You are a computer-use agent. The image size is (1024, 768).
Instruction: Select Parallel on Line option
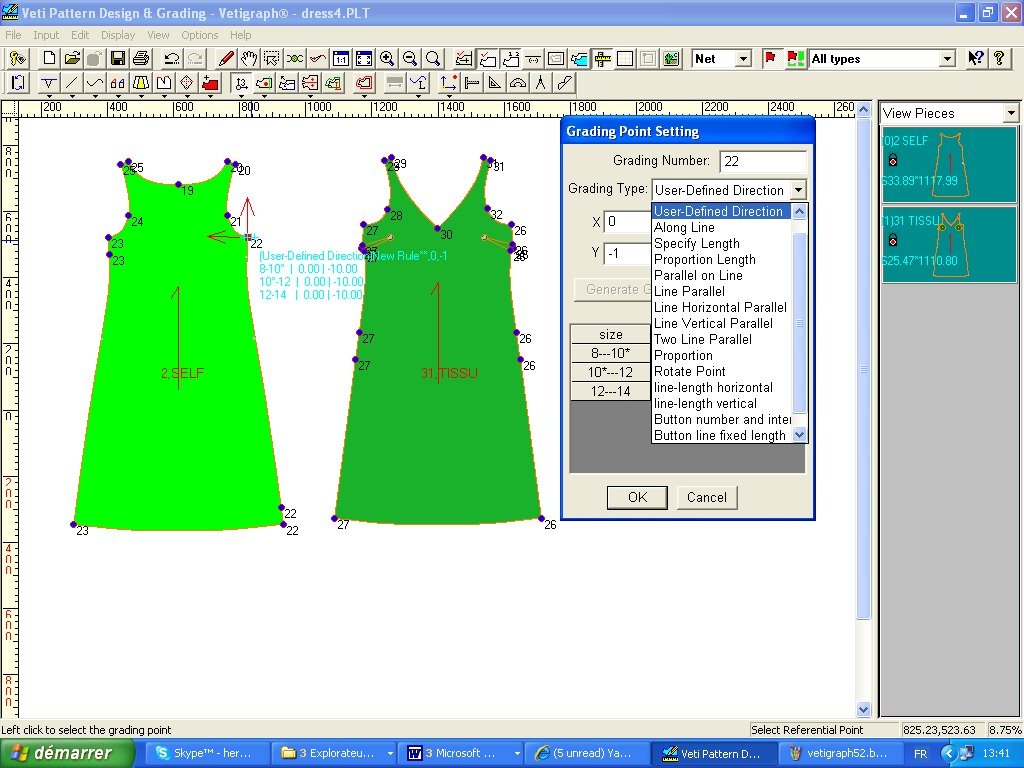(x=722, y=275)
